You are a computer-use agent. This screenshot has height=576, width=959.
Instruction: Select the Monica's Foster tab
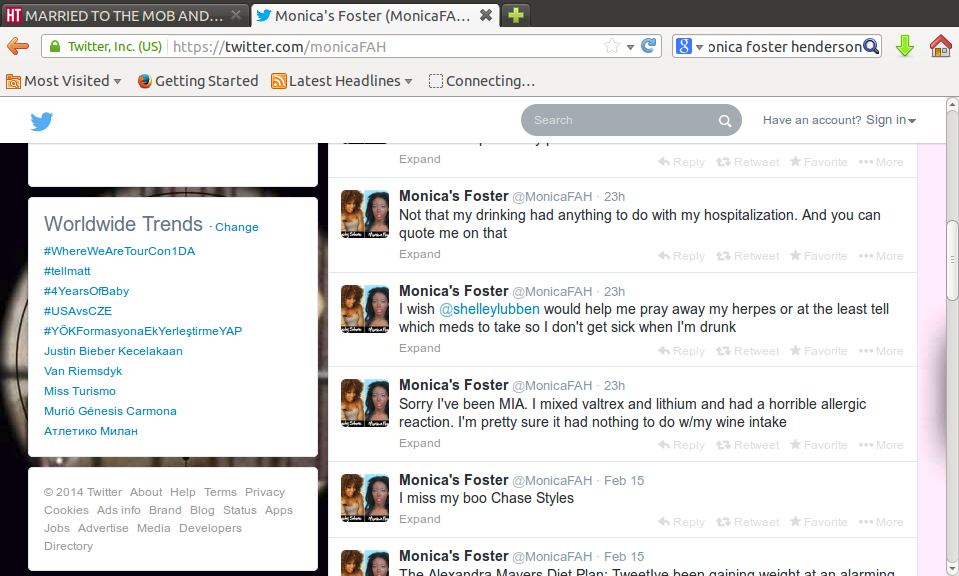pos(373,15)
